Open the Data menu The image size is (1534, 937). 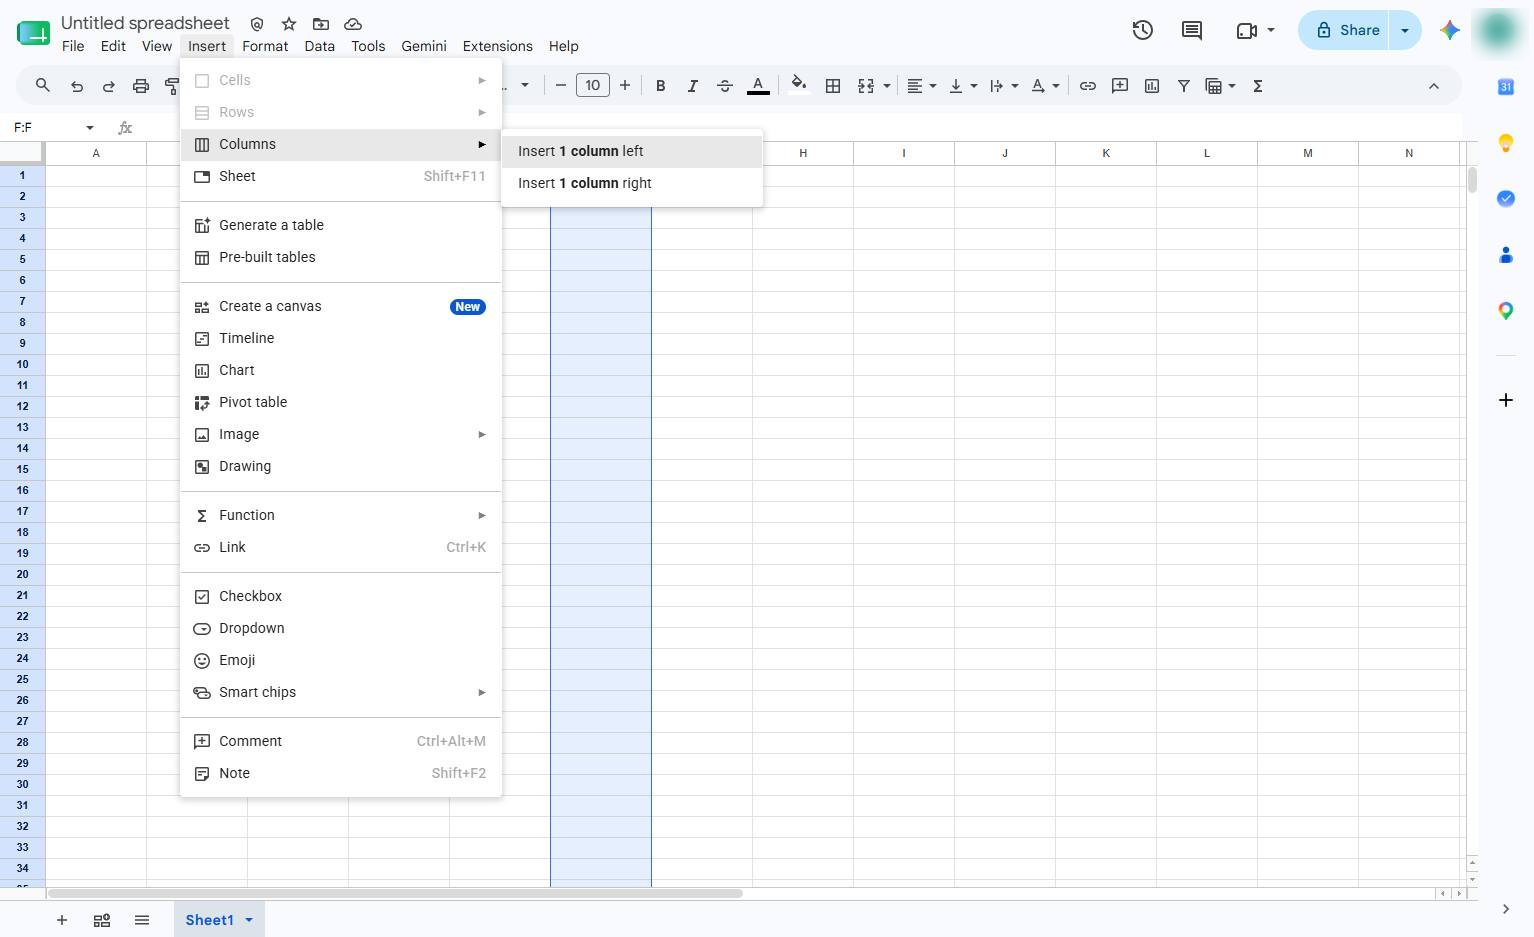(x=319, y=46)
